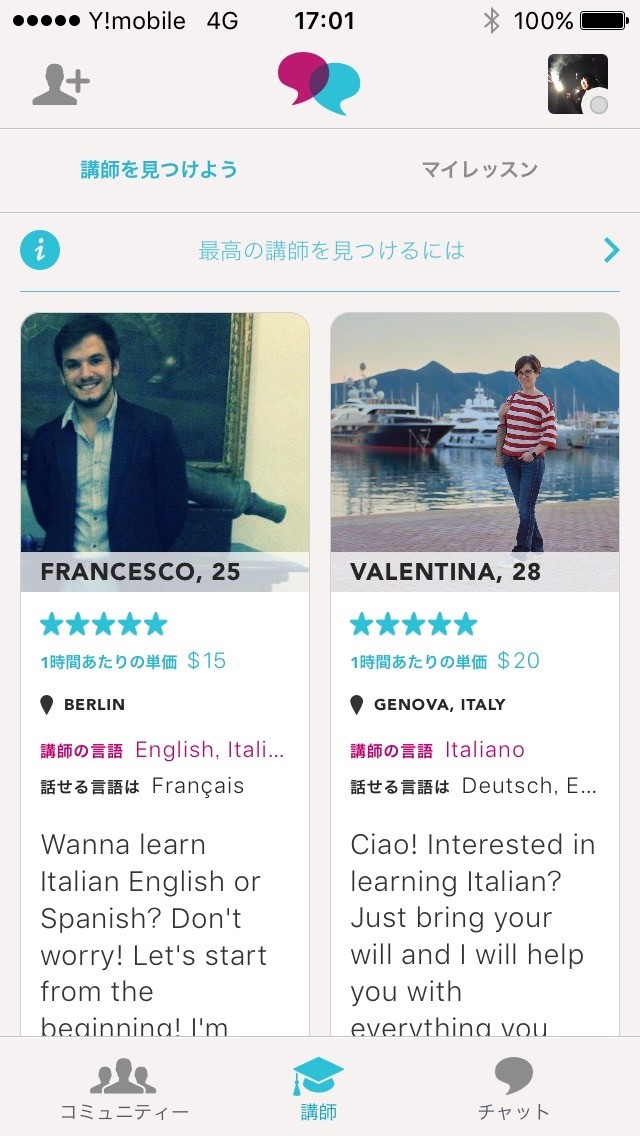The image size is (640, 1136).
Task: Open the profile avatar in the header
Action: tap(578, 84)
